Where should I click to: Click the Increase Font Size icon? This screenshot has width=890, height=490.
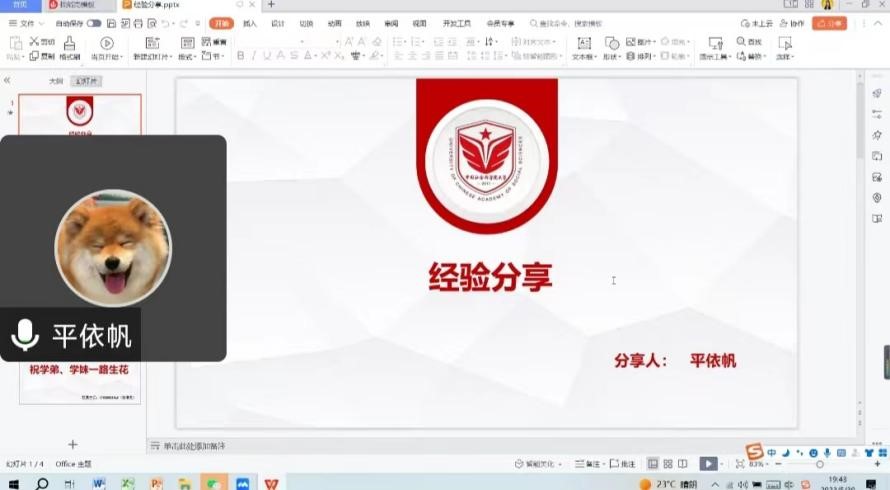pos(349,42)
